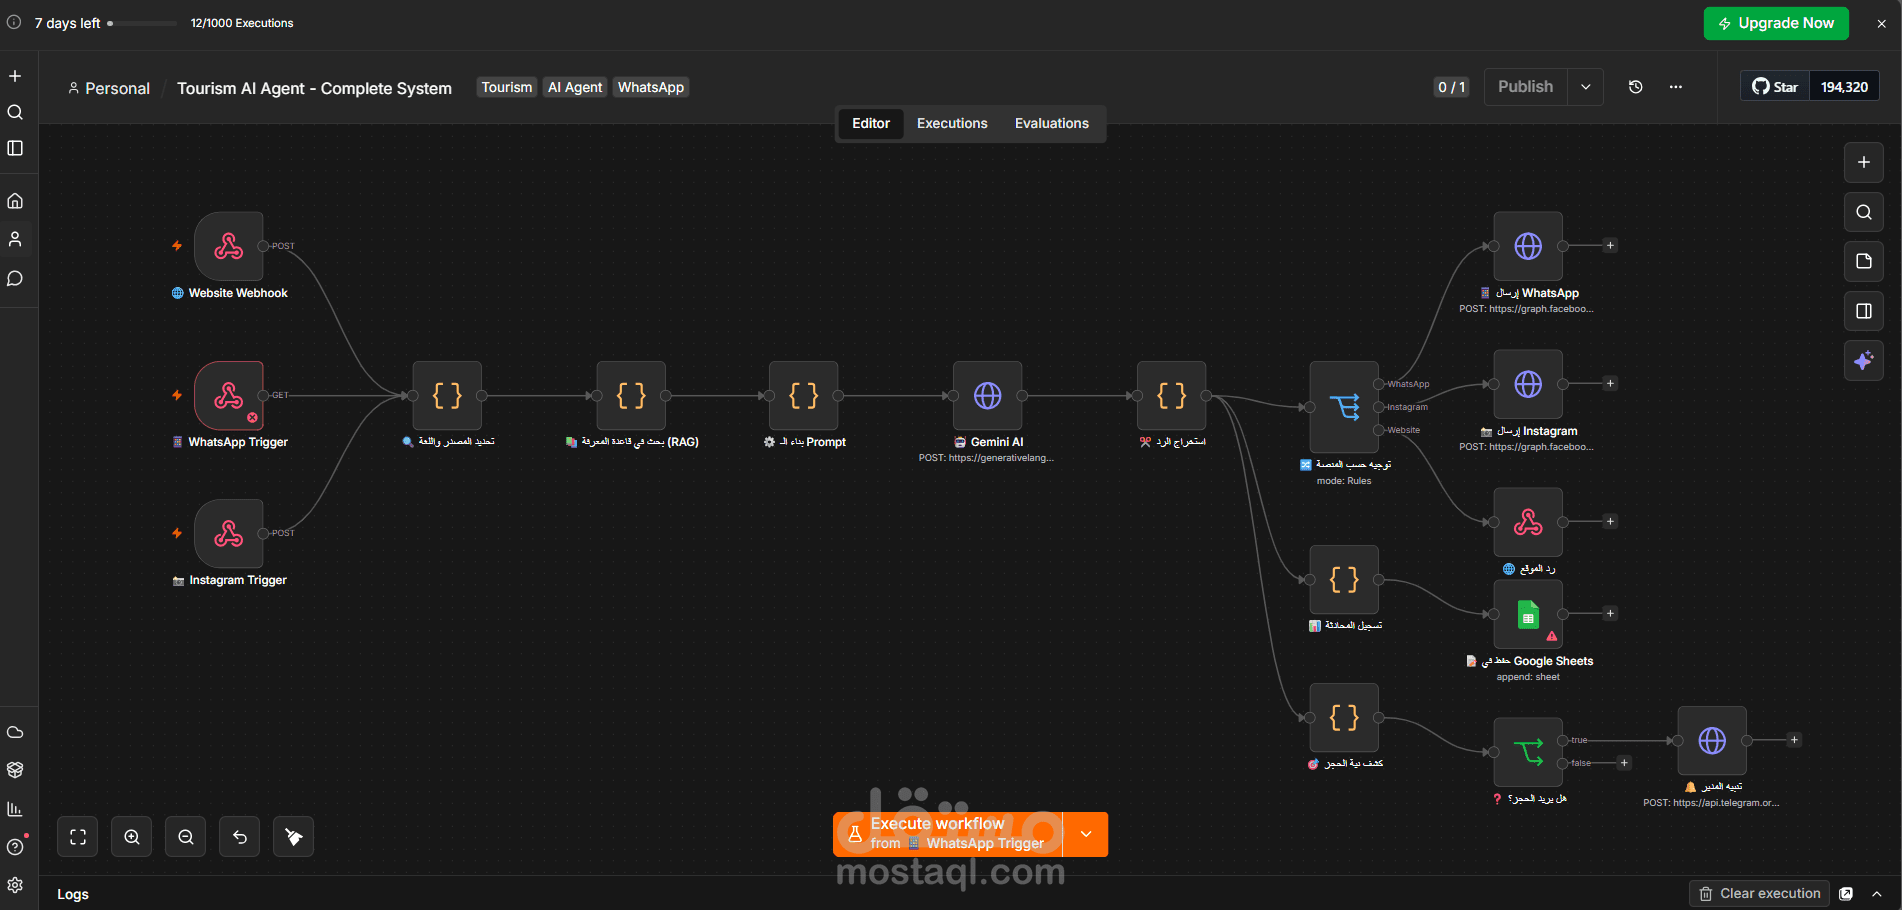
Task: Open the AI assistant sparkle button
Action: coord(1864,361)
